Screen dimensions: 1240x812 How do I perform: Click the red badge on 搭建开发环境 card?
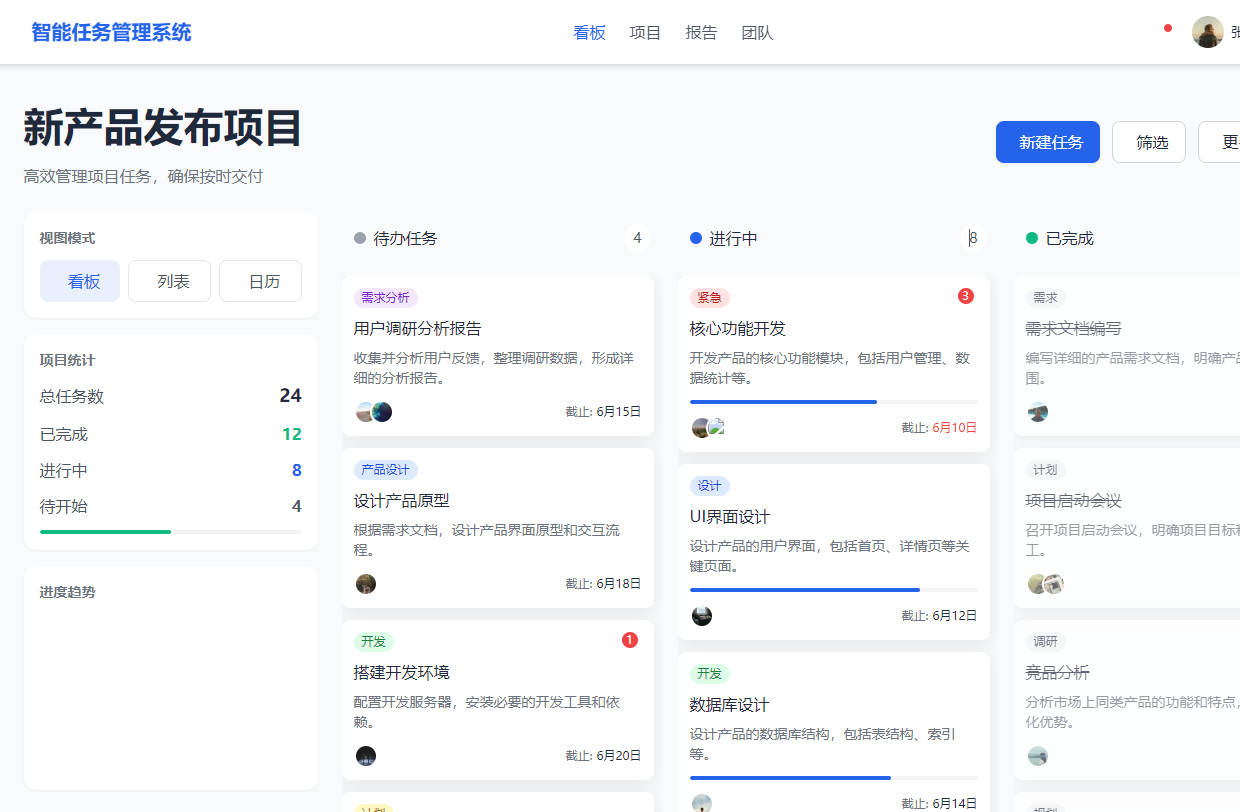[x=630, y=639]
